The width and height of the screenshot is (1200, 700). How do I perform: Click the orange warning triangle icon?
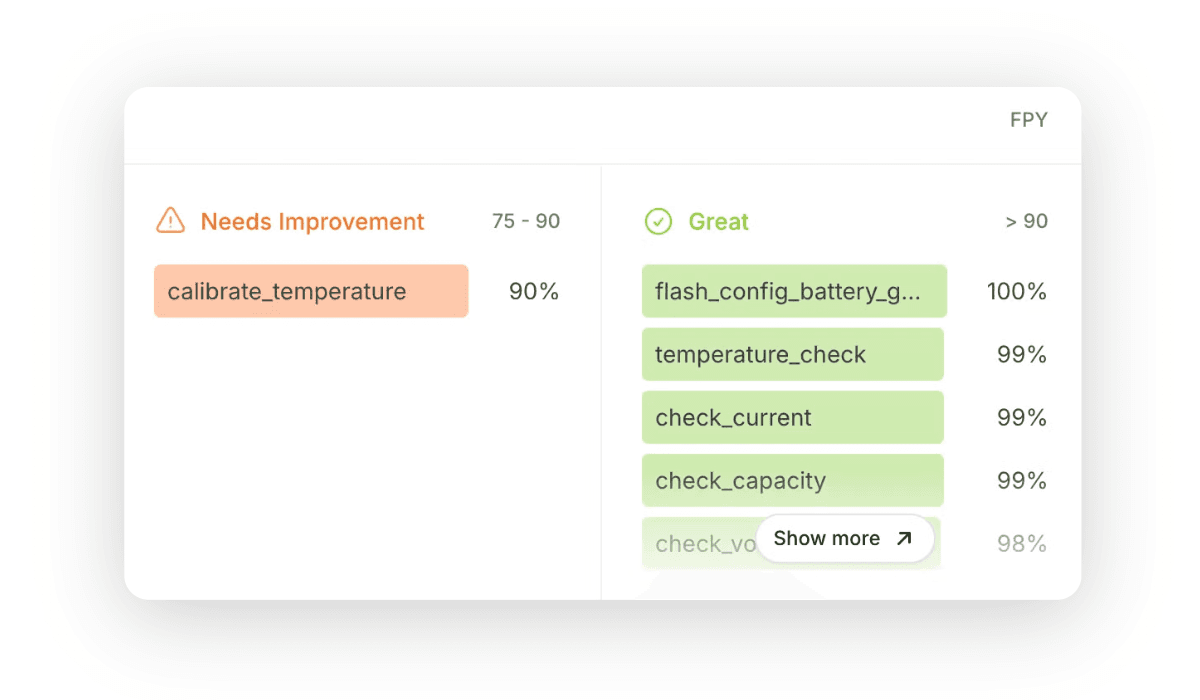click(x=170, y=221)
